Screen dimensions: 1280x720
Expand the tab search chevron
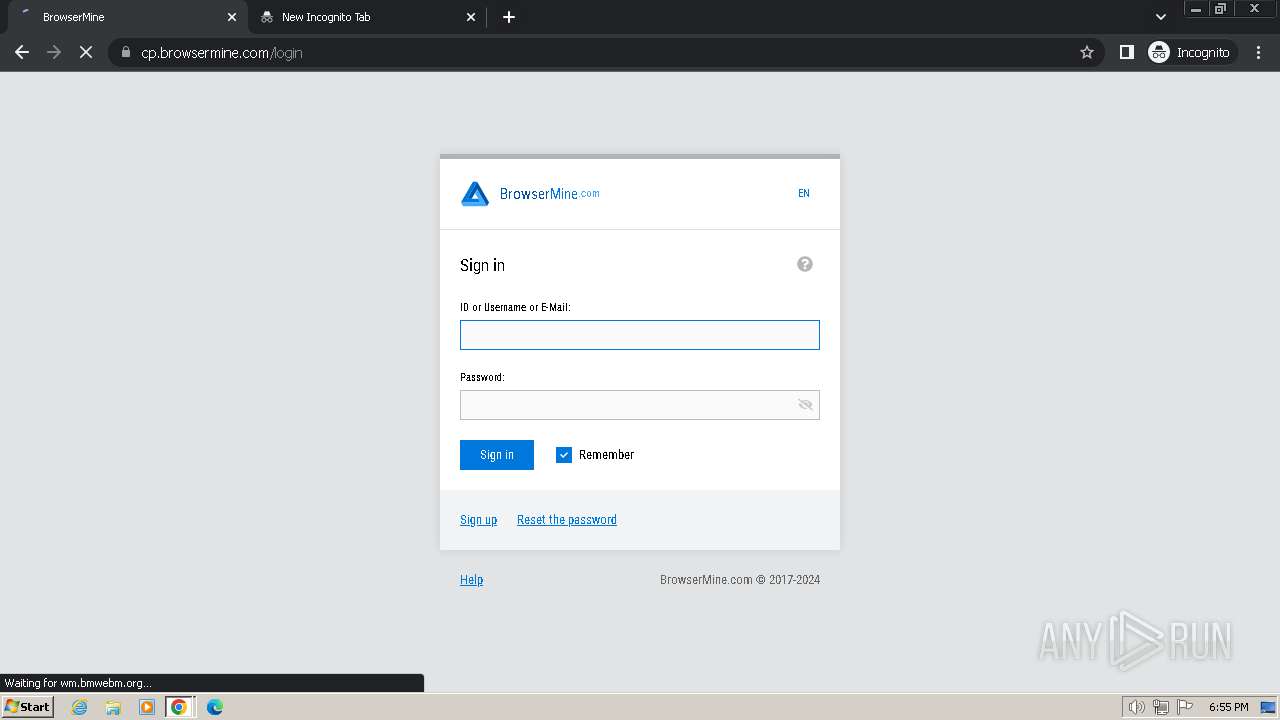click(x=1161, y=17)
